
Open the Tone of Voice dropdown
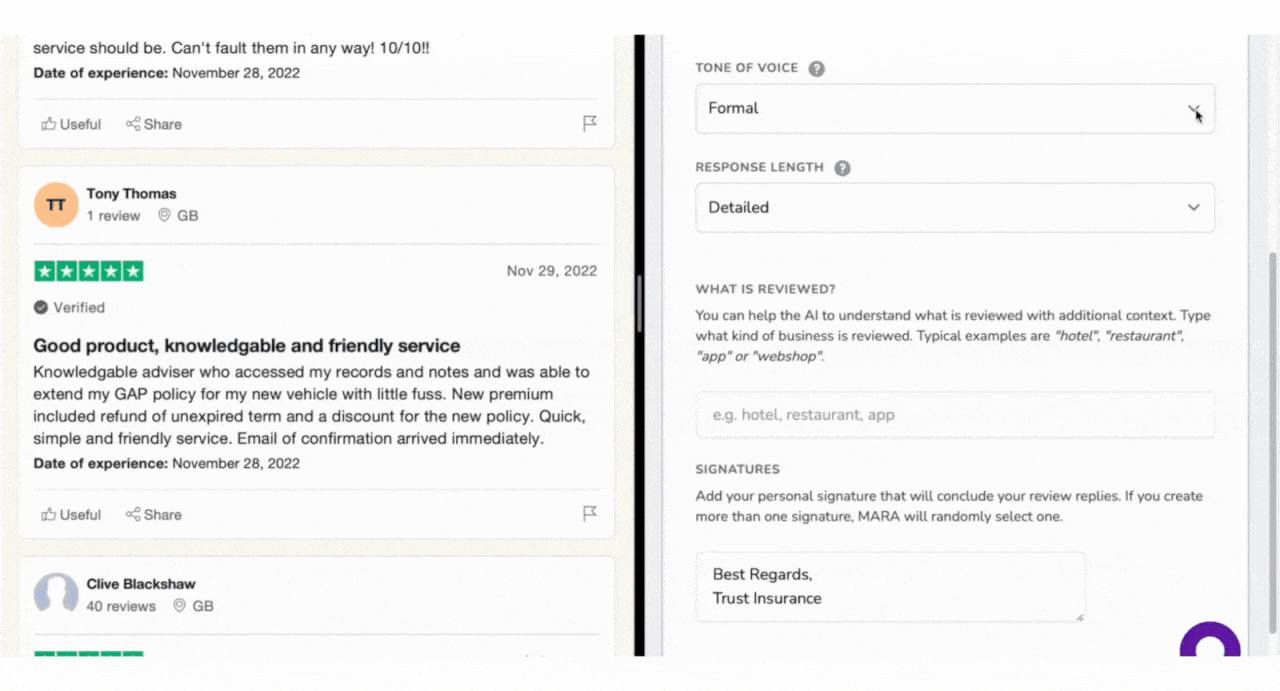[x=955, y=109]
